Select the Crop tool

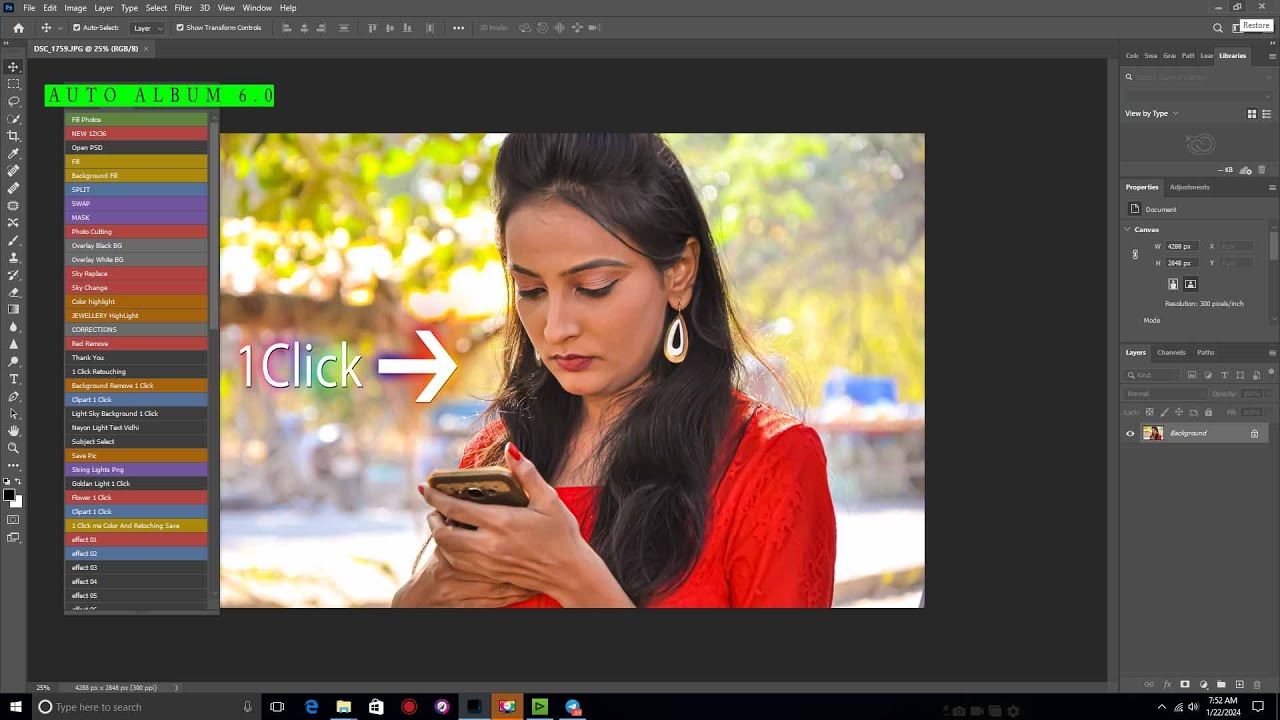point(13,136)
